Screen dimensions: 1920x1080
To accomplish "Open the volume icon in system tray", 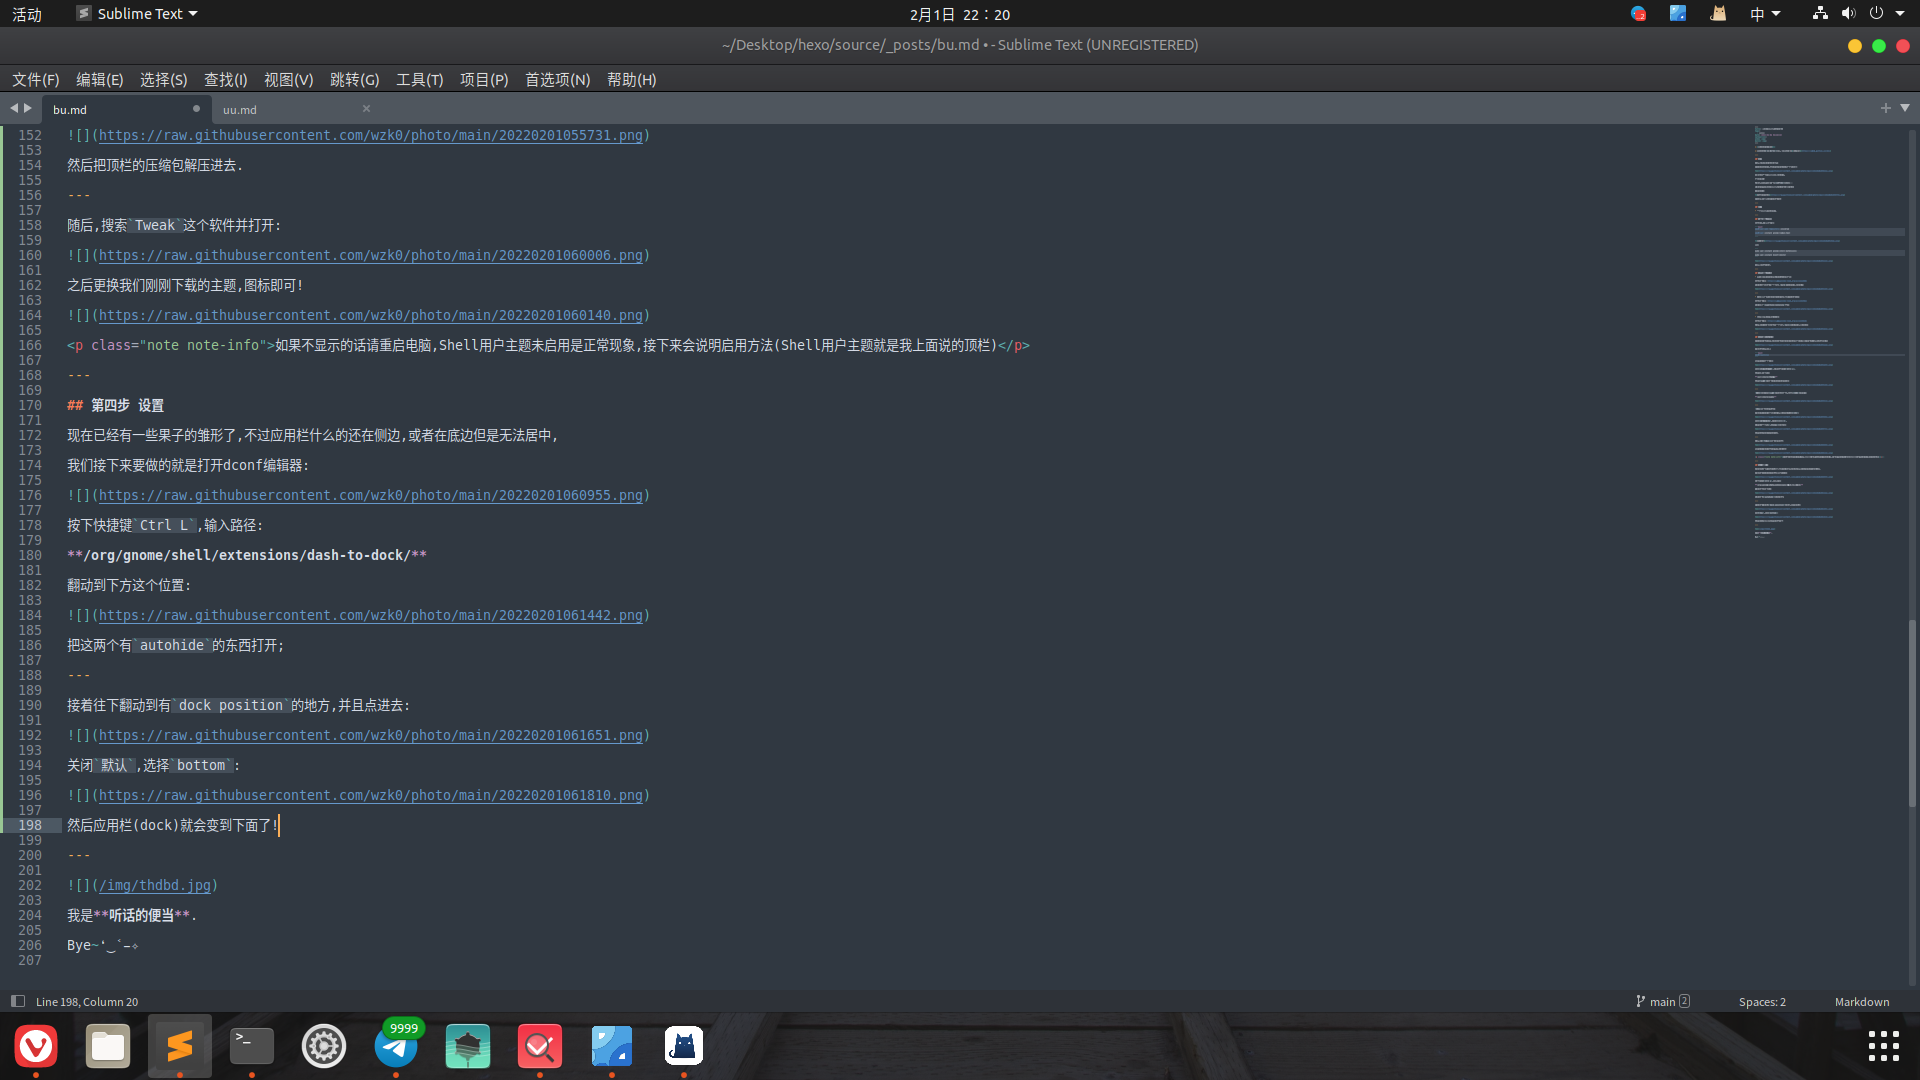I will [x=1848, y=14].
